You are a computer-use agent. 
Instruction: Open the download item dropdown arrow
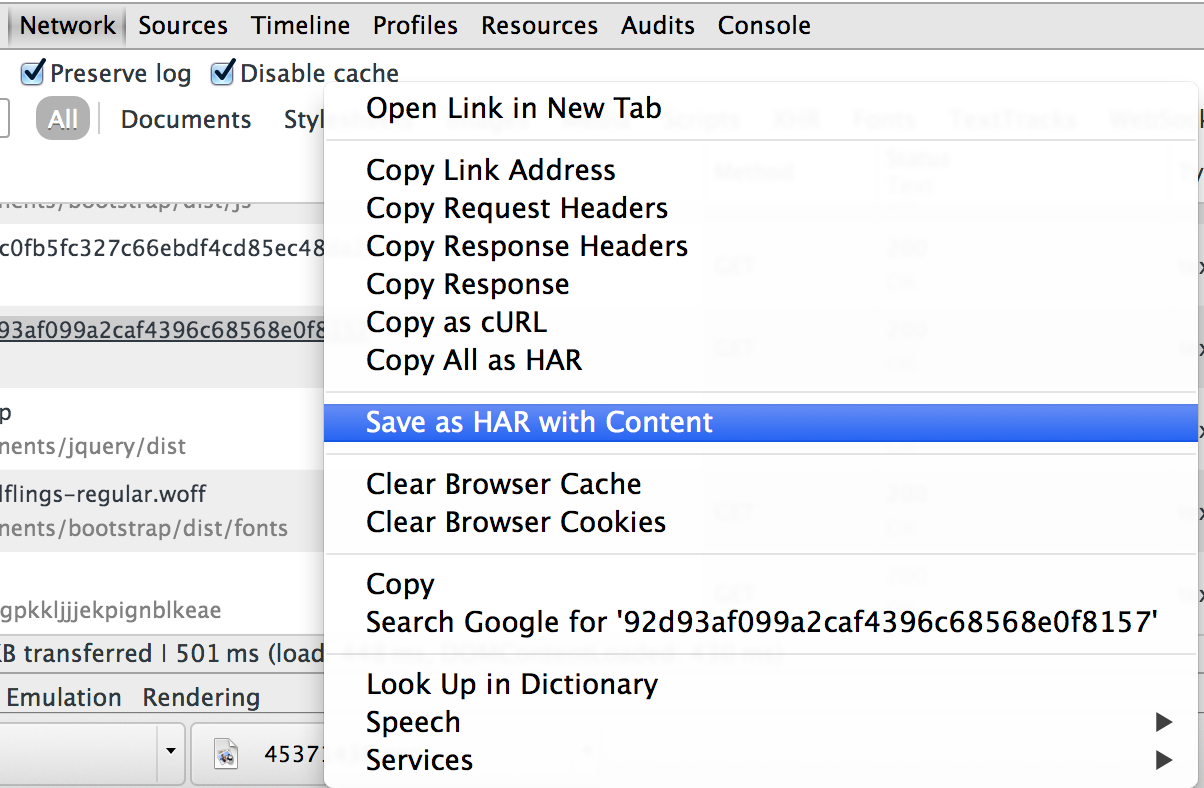(x=171, y=751)
